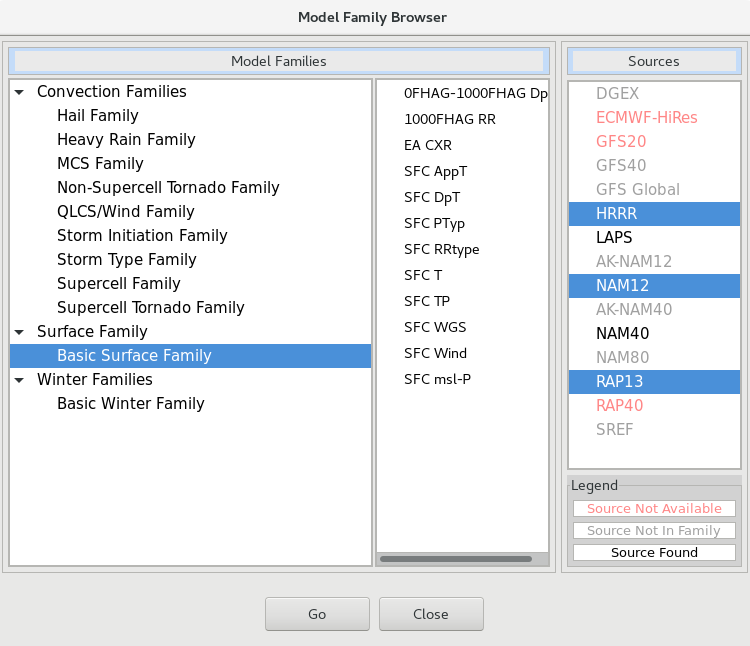Click the products list horizontal scrollbar
The image size is (750, 646).
tap(456, 559)
